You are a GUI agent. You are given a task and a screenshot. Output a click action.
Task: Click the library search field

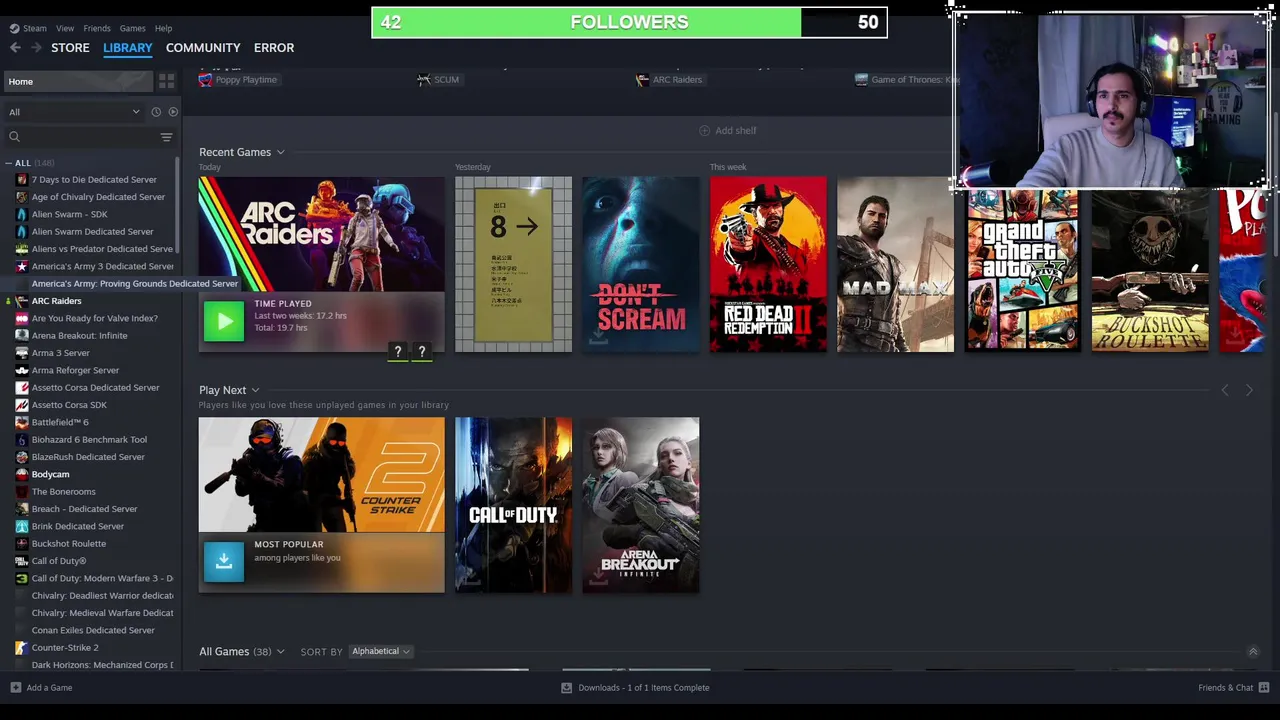coord(82,137)
